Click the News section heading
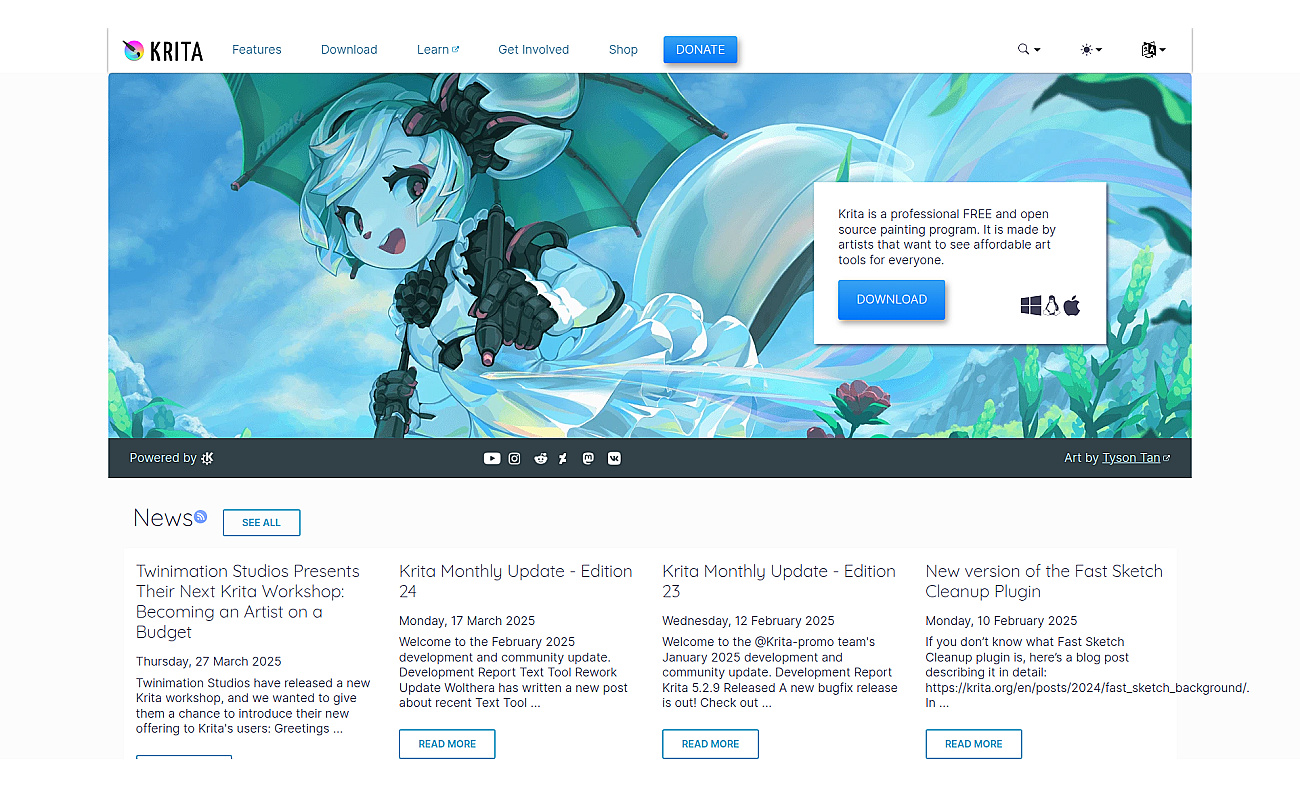1300x788 pixels. click(x=163, y=518)
